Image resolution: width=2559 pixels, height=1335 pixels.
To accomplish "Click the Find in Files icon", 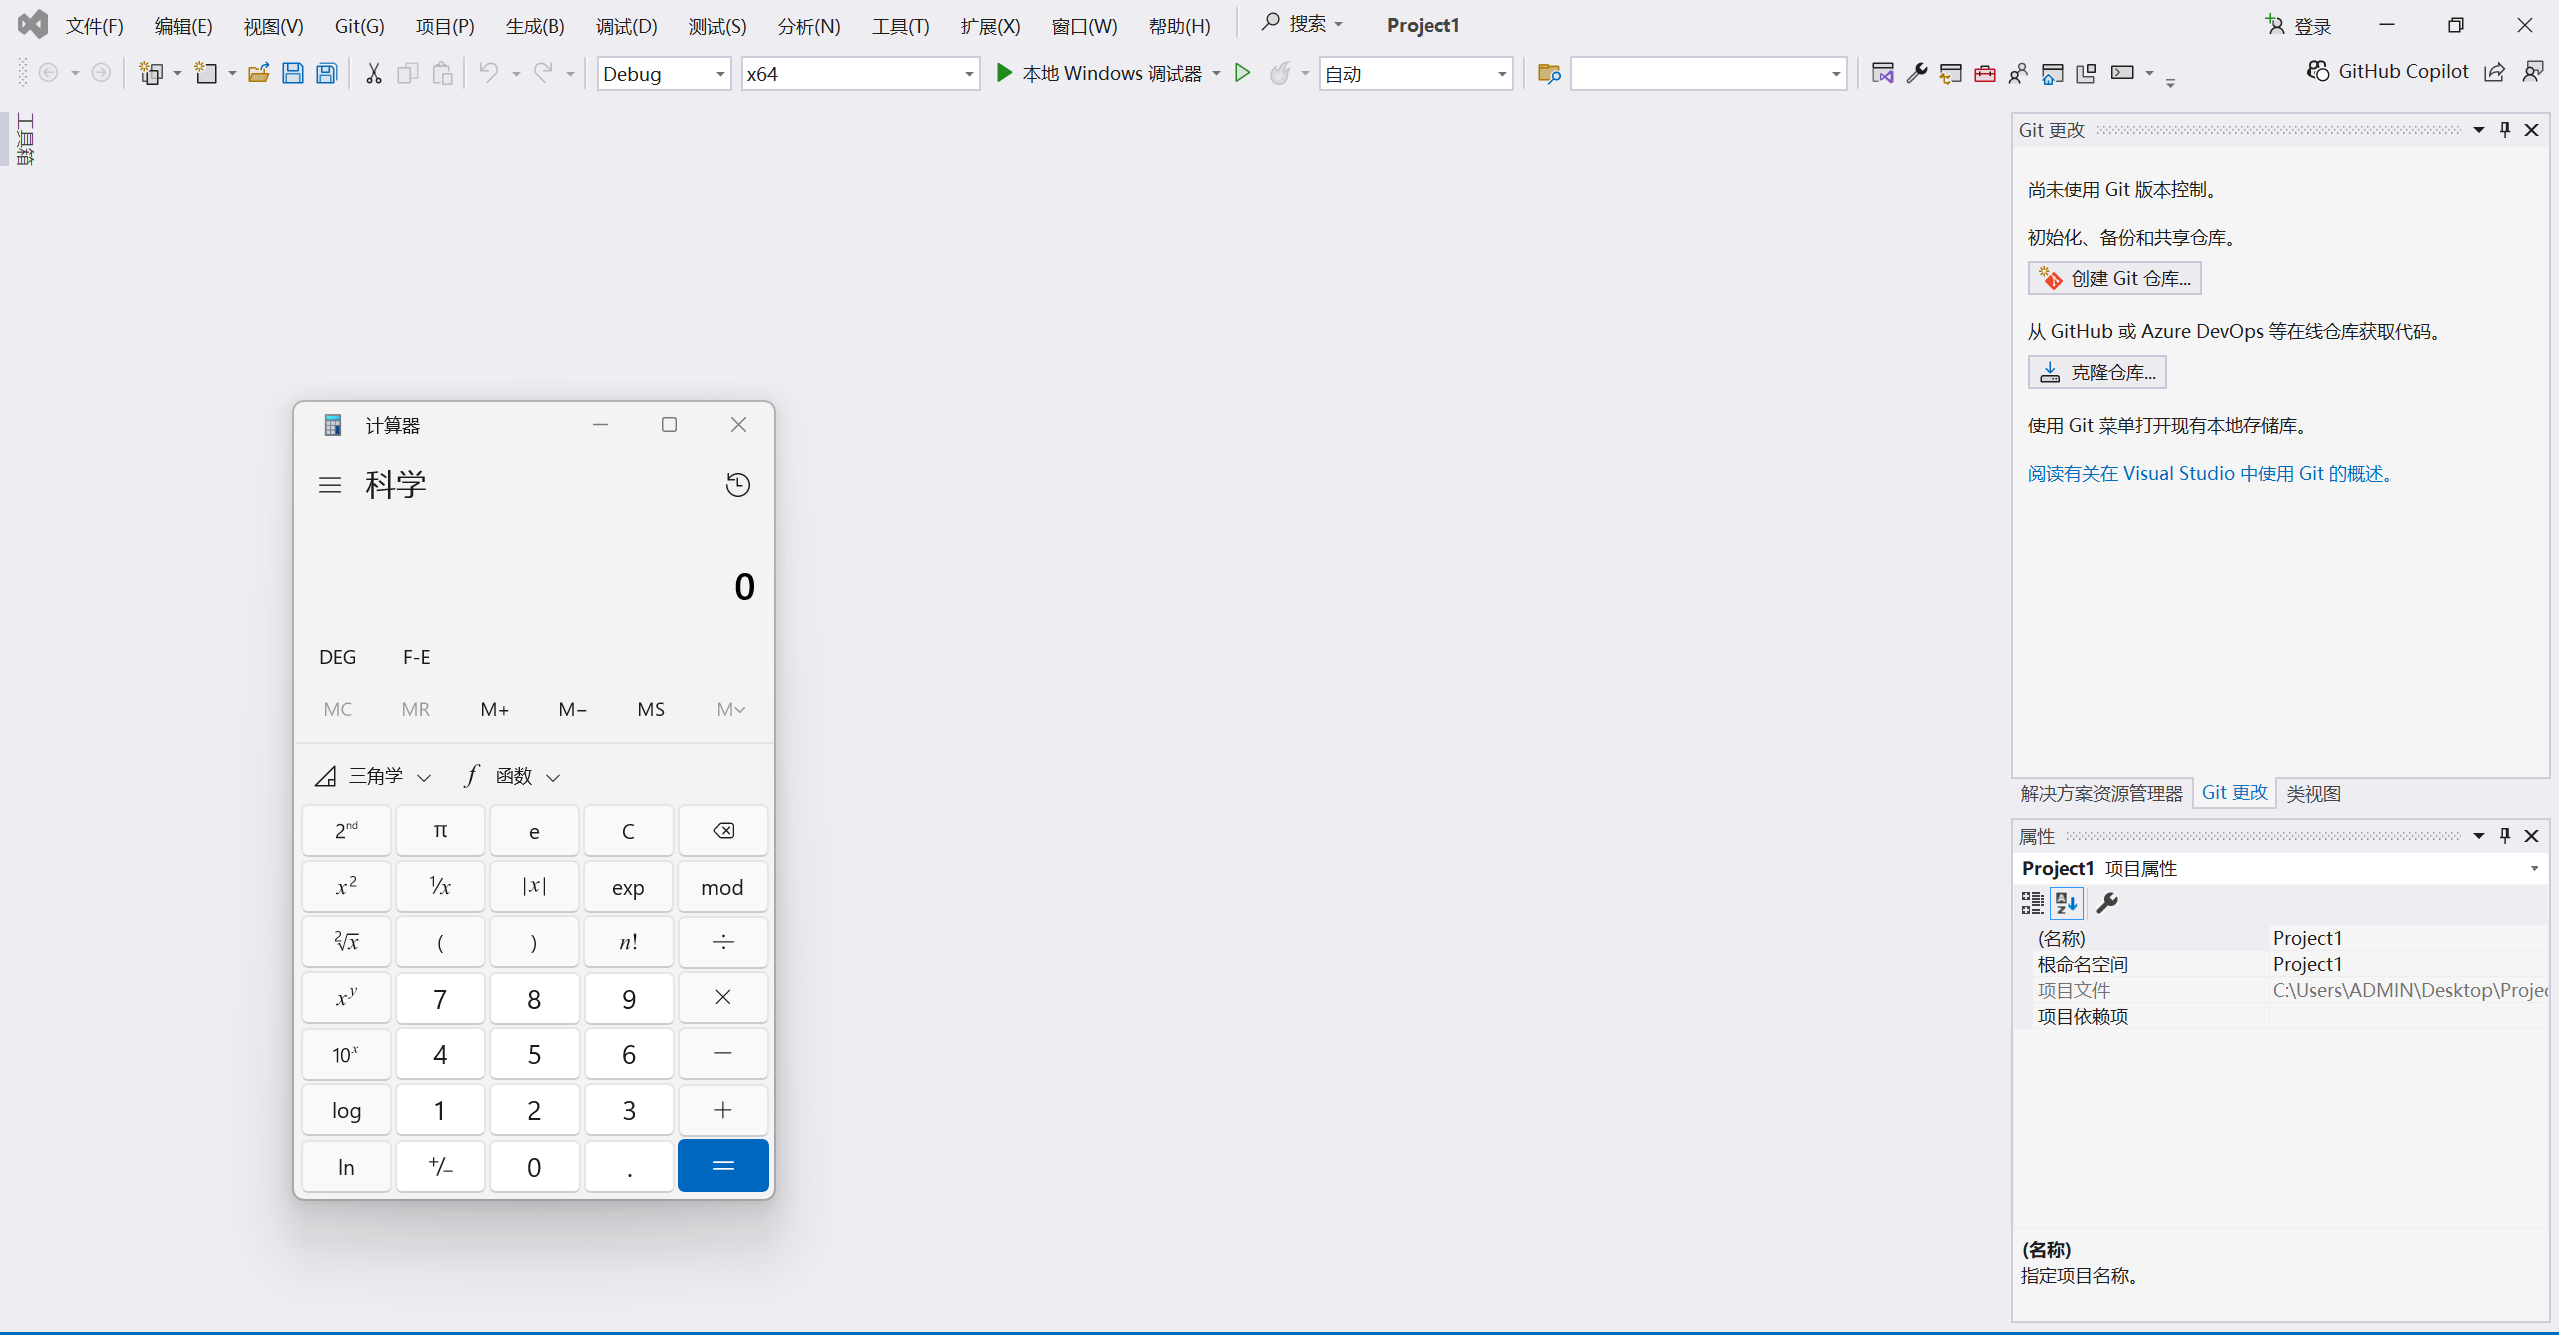I will [1548, 73].
